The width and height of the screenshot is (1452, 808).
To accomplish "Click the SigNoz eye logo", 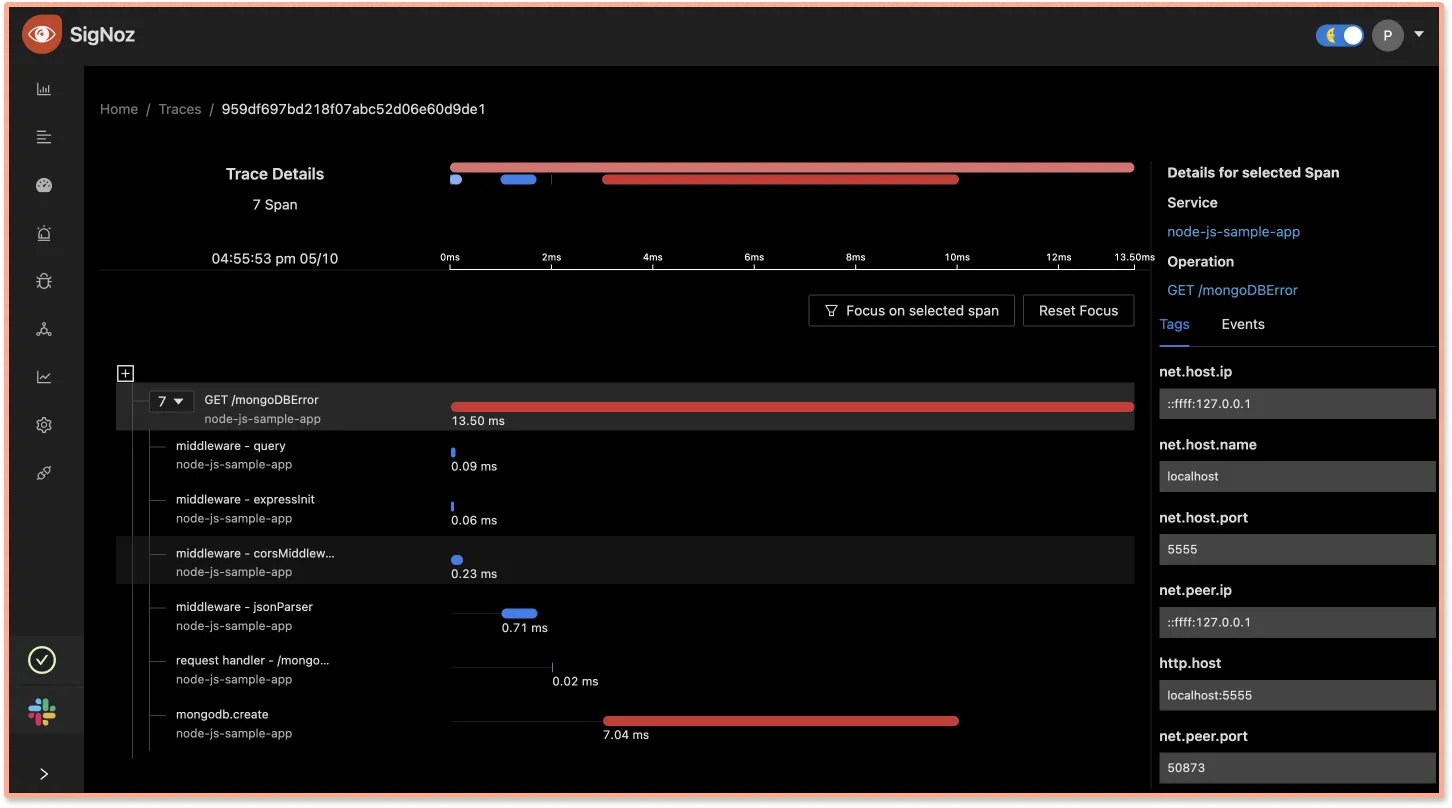I will point(42,35).
